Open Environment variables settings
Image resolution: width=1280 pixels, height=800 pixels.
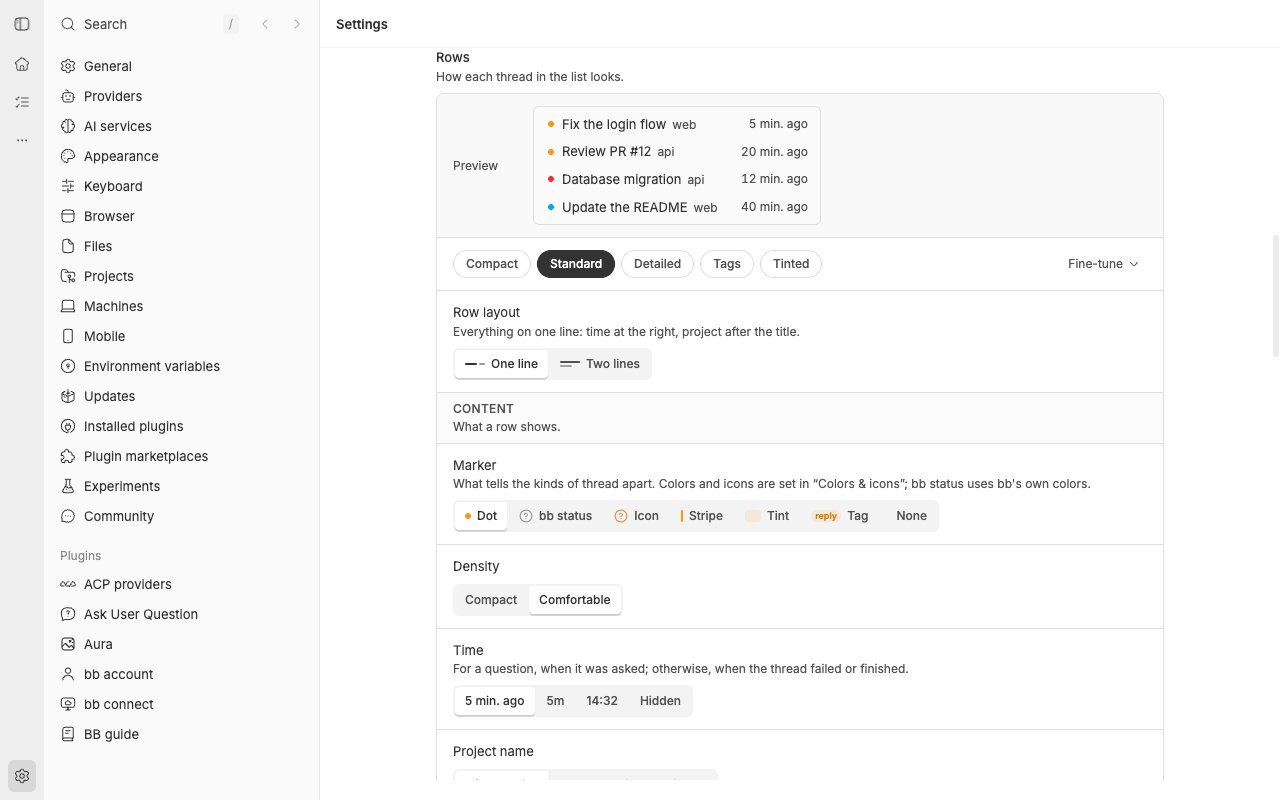[181, 366]
